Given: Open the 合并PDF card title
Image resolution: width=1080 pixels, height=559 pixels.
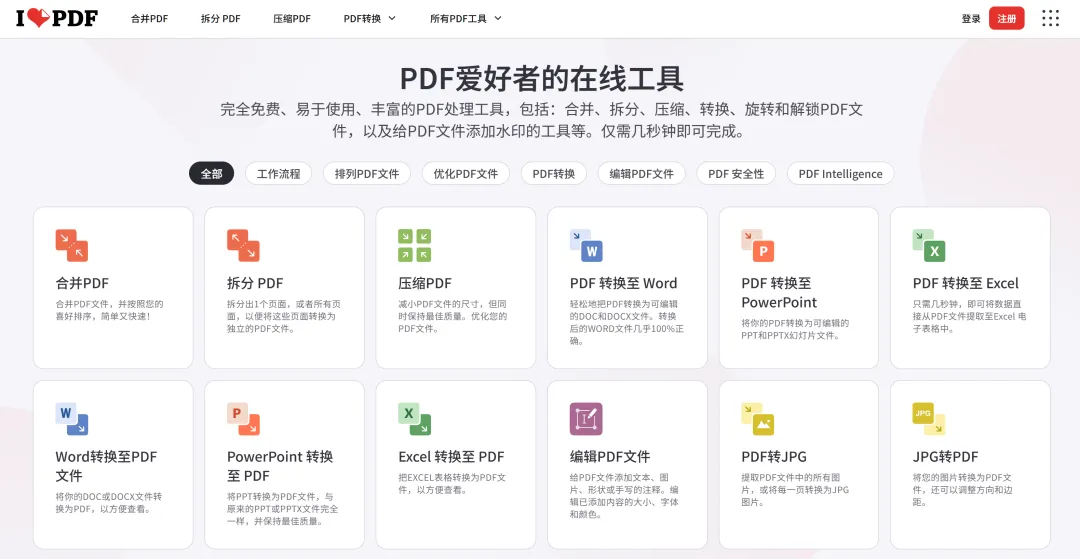Looking at the screenshot, I should (x=82, y=283).
